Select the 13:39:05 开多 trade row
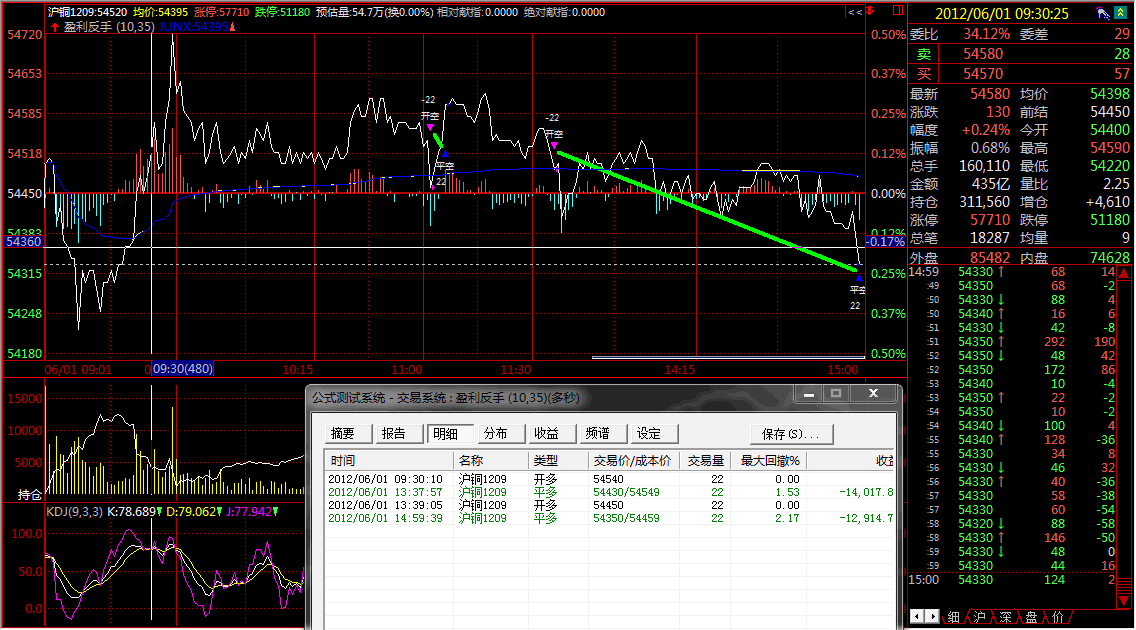 609,505
